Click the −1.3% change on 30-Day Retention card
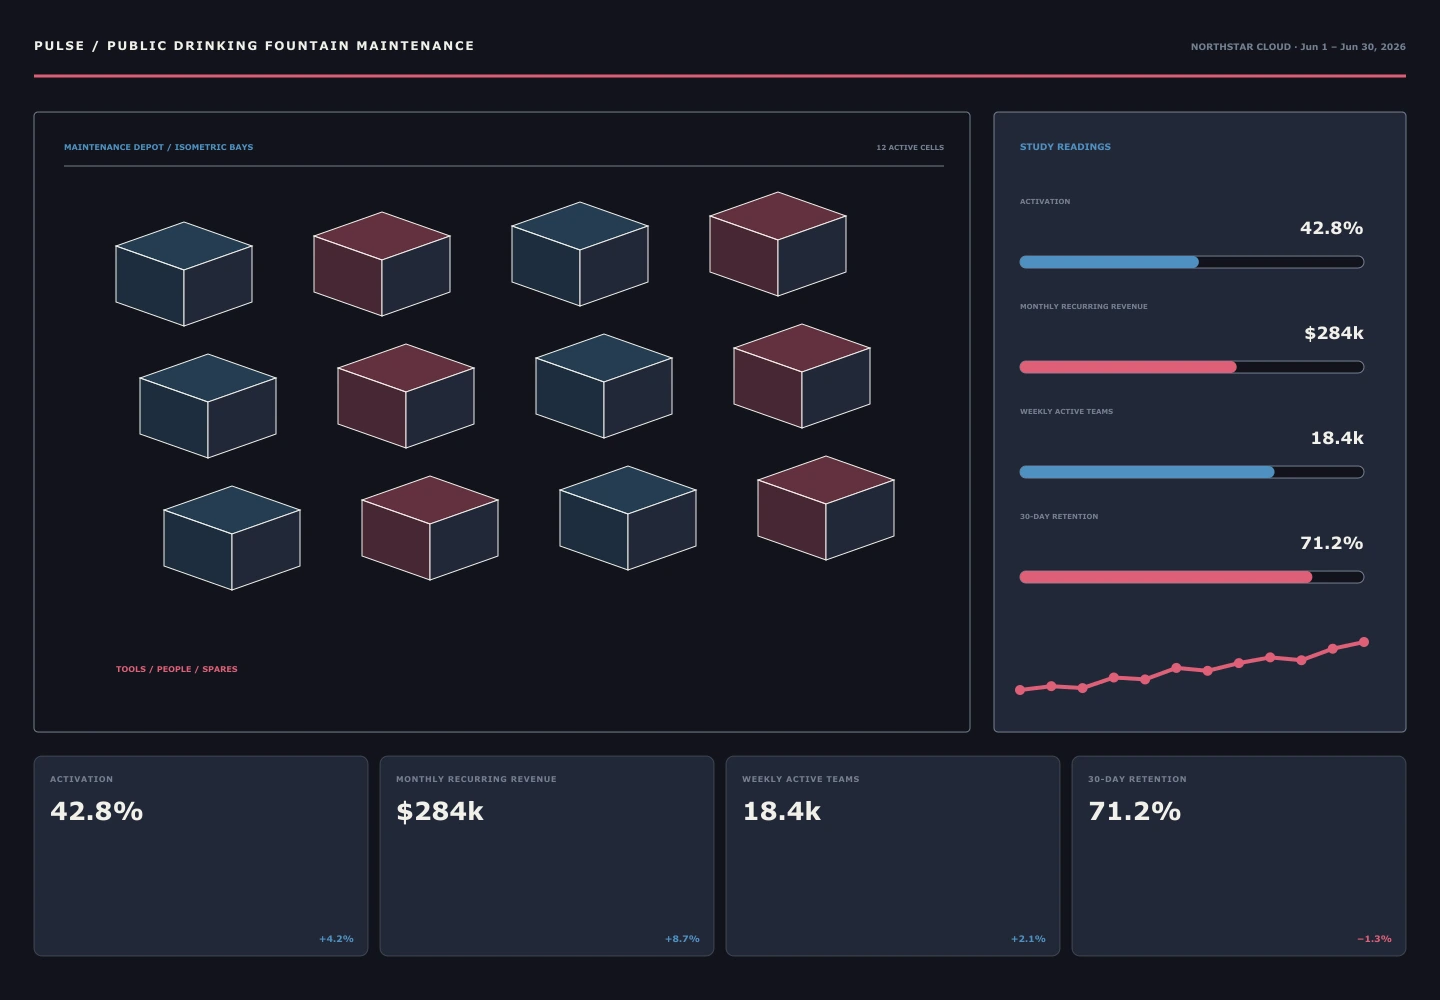Viewport: 1440px width, 1000px height. point(1374,939)
